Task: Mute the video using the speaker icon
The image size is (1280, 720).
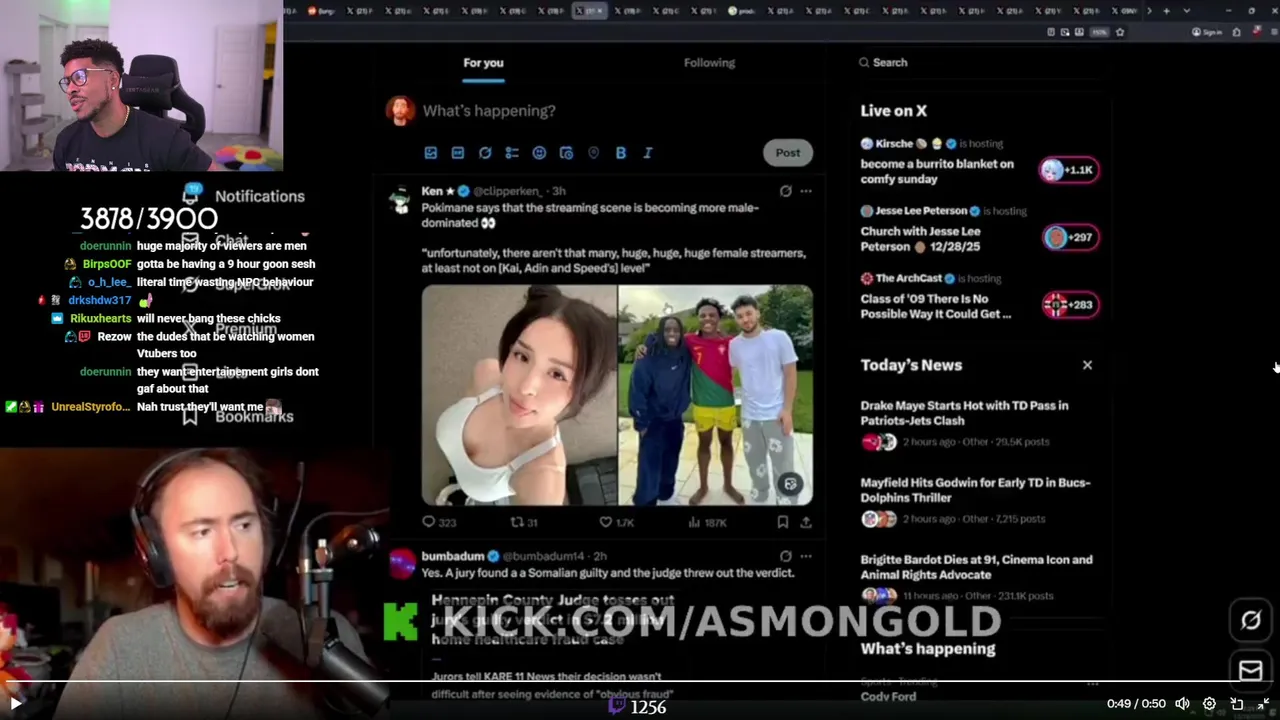Action: click(x=1182, y=704)
